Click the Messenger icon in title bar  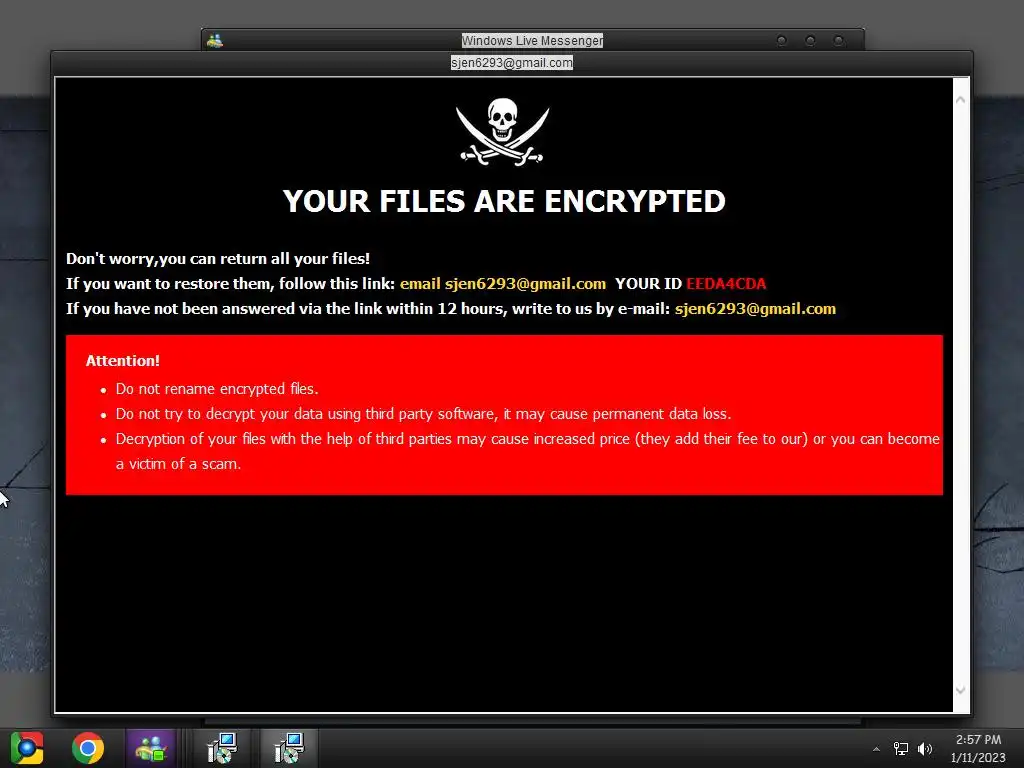(215, 40)
